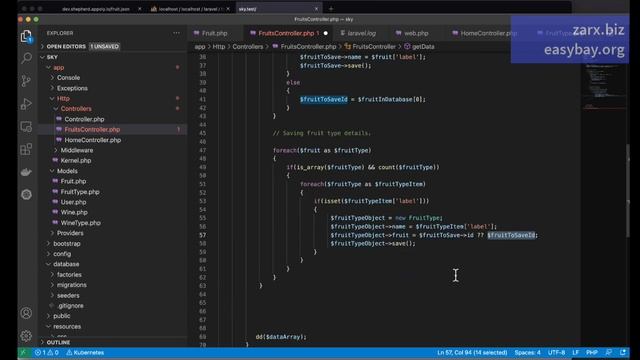Open the Explorer view icon

tap(26, 36)
